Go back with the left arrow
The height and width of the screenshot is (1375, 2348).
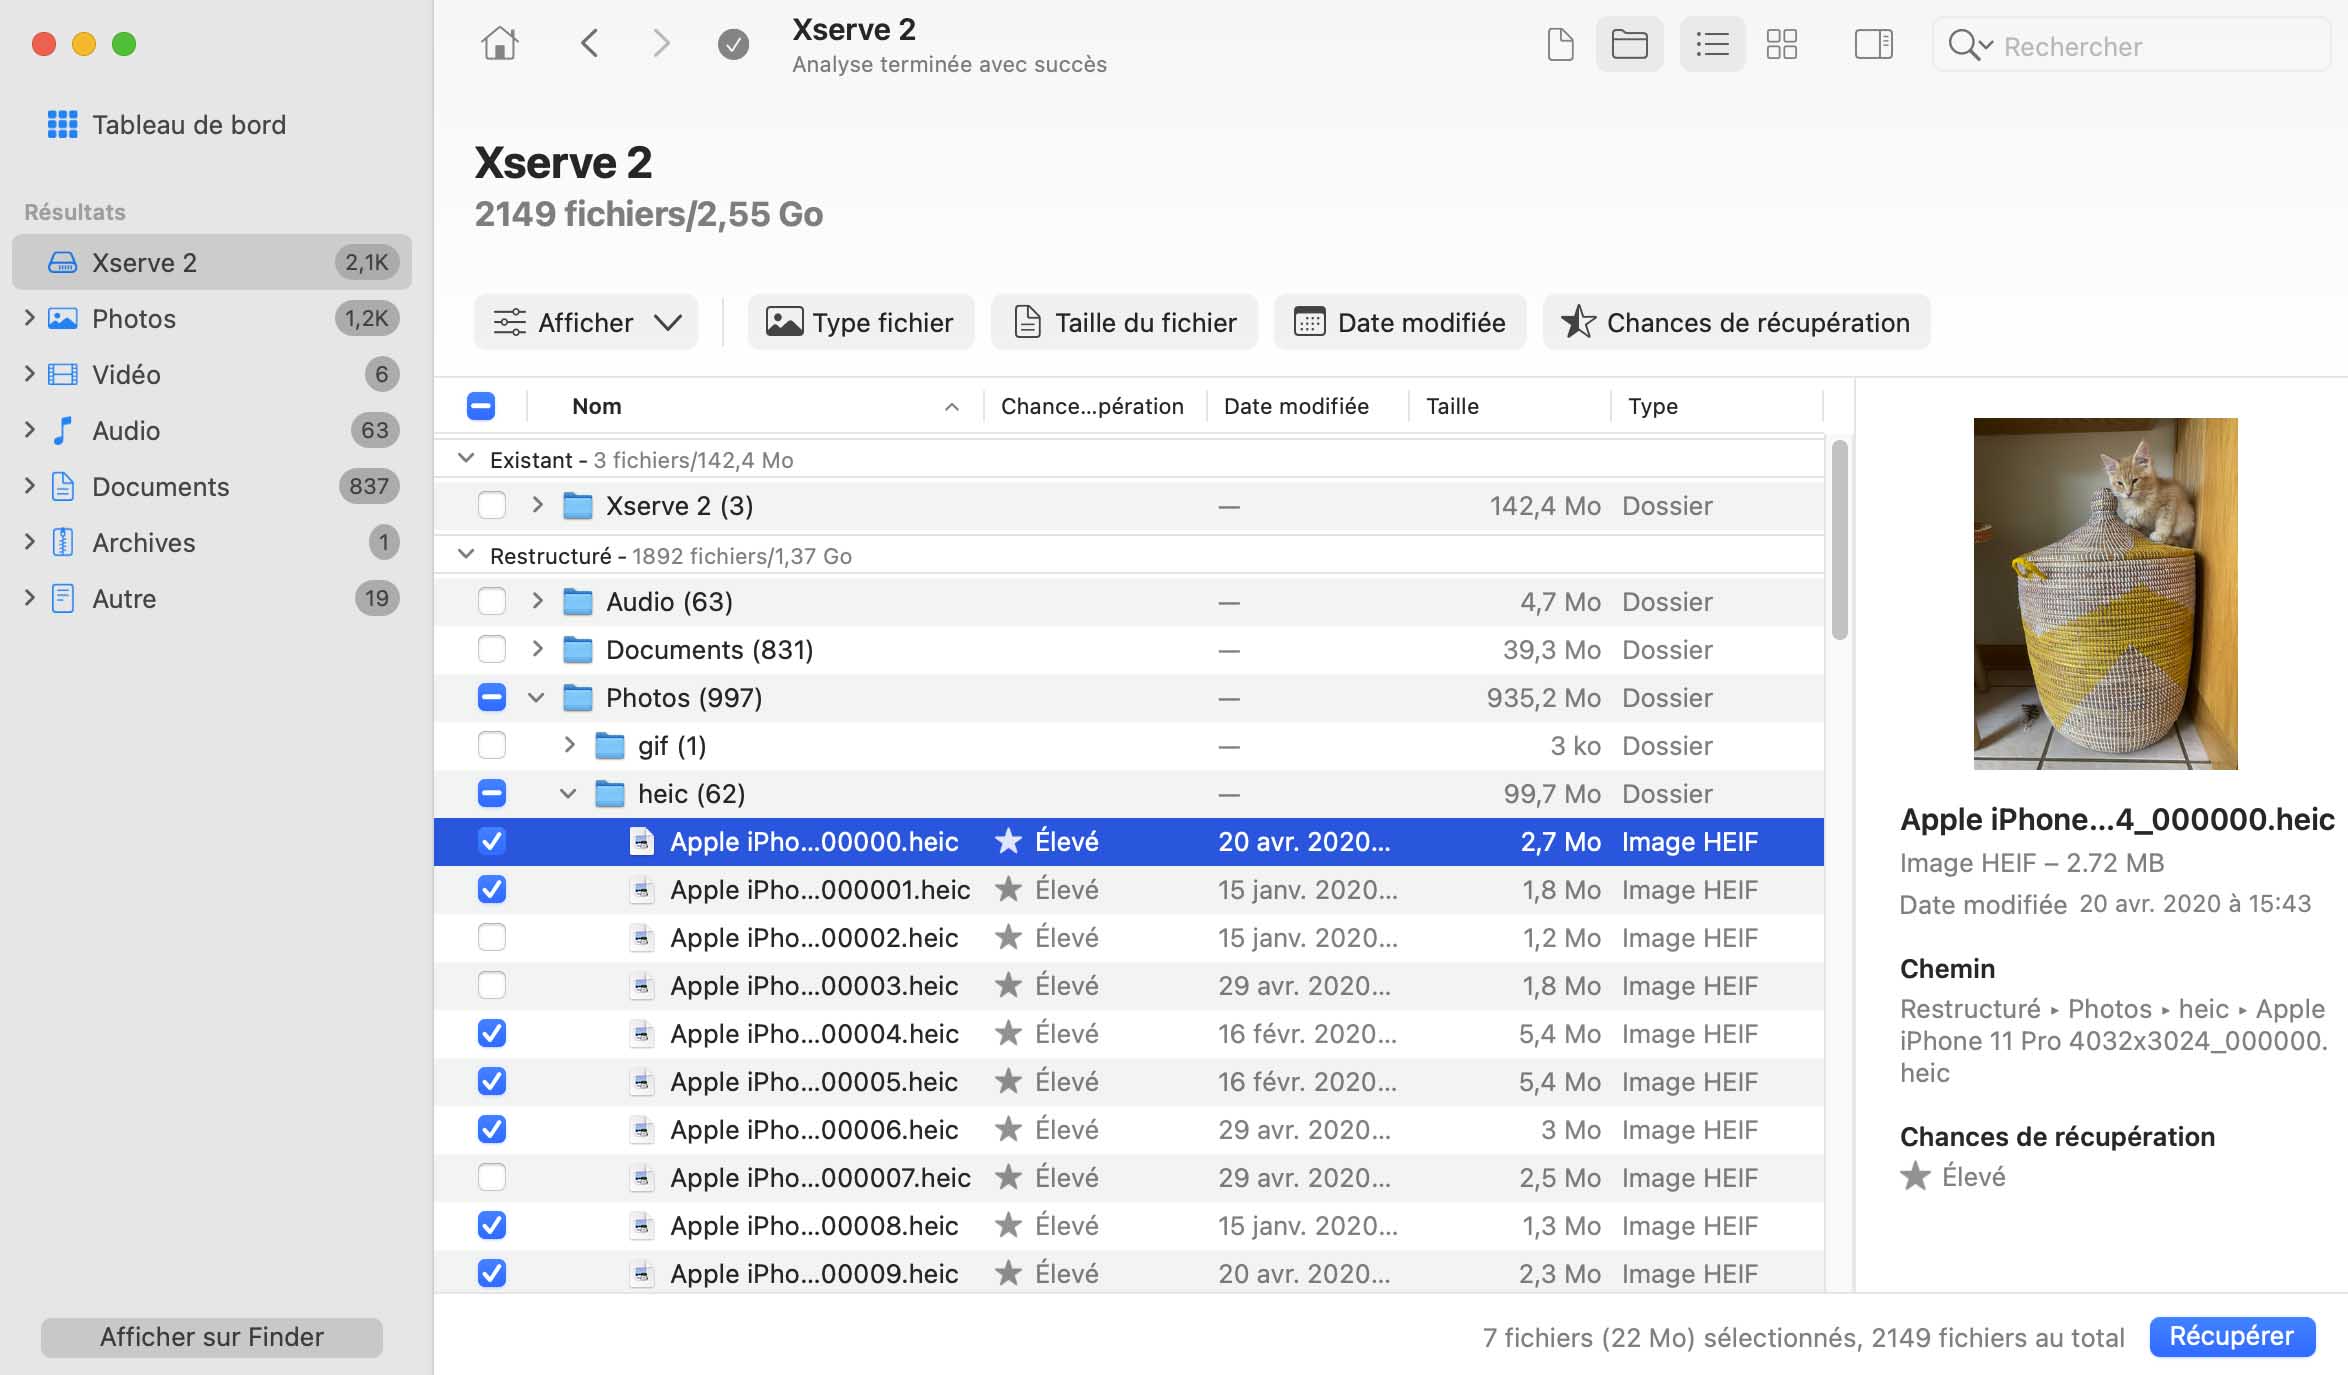pyautogui.click(x=590, y=44)
